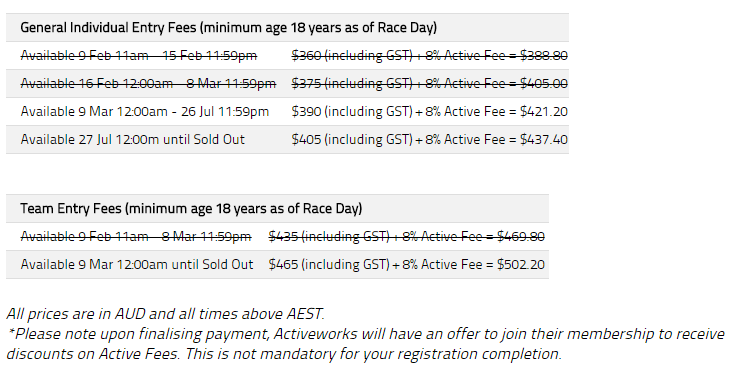Select the team 9 Mar until Sold Out row
This screenshot has height=376, width=739.
278,264
